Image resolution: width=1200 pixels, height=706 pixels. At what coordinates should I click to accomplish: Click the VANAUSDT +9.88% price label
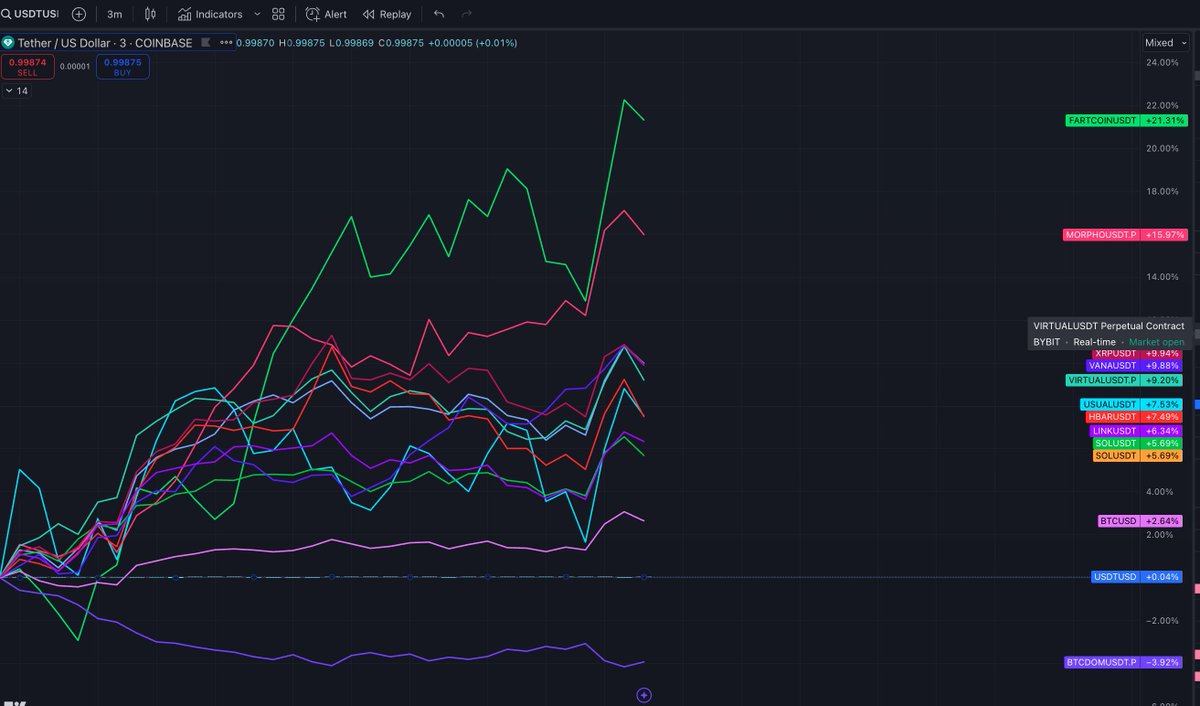[1135, 366]
